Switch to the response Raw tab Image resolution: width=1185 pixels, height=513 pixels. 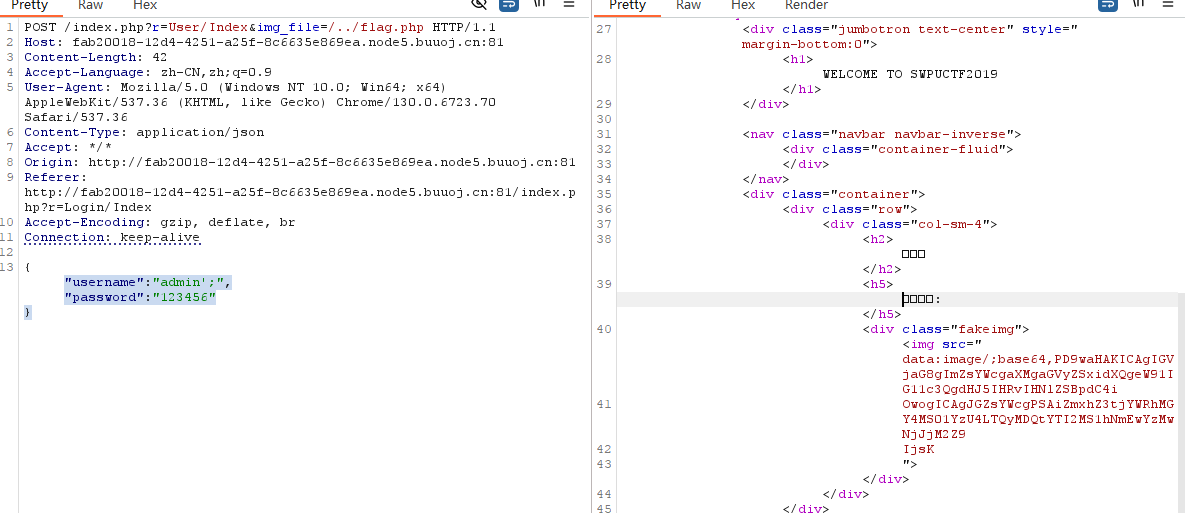[x=688, y=5]
